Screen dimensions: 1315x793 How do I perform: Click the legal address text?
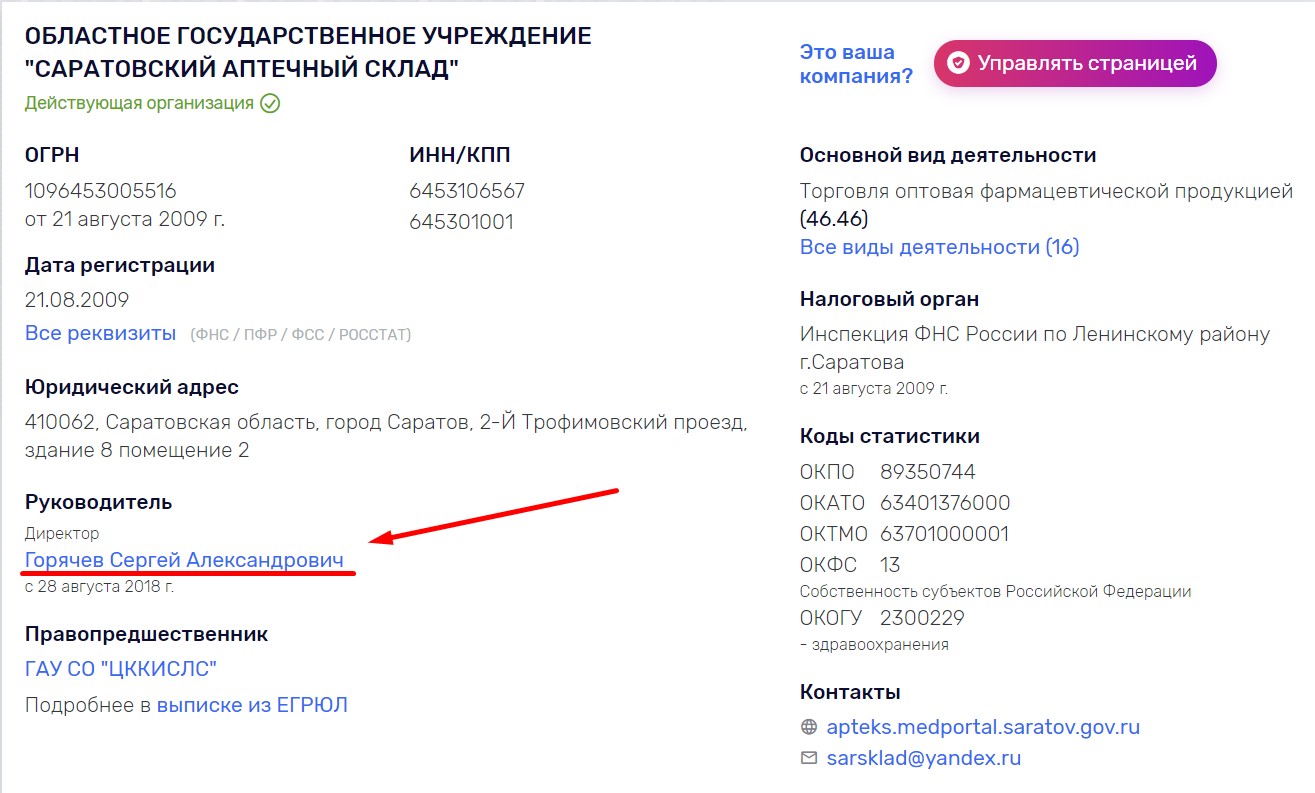click(x=386, y=436)
